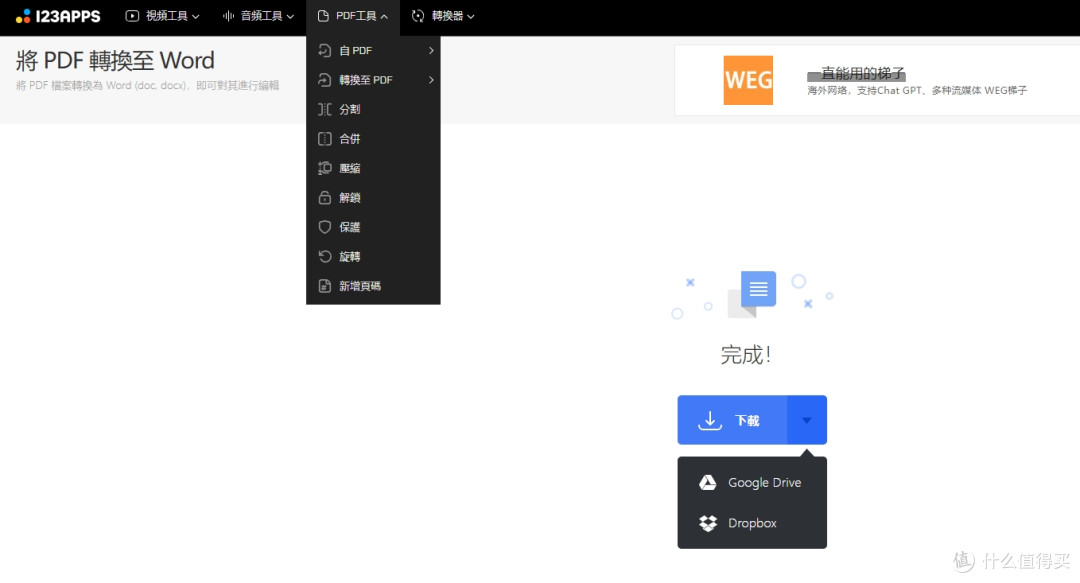
Task: Expand the 自 PDF submenu arrow
Action: [431, 50]
